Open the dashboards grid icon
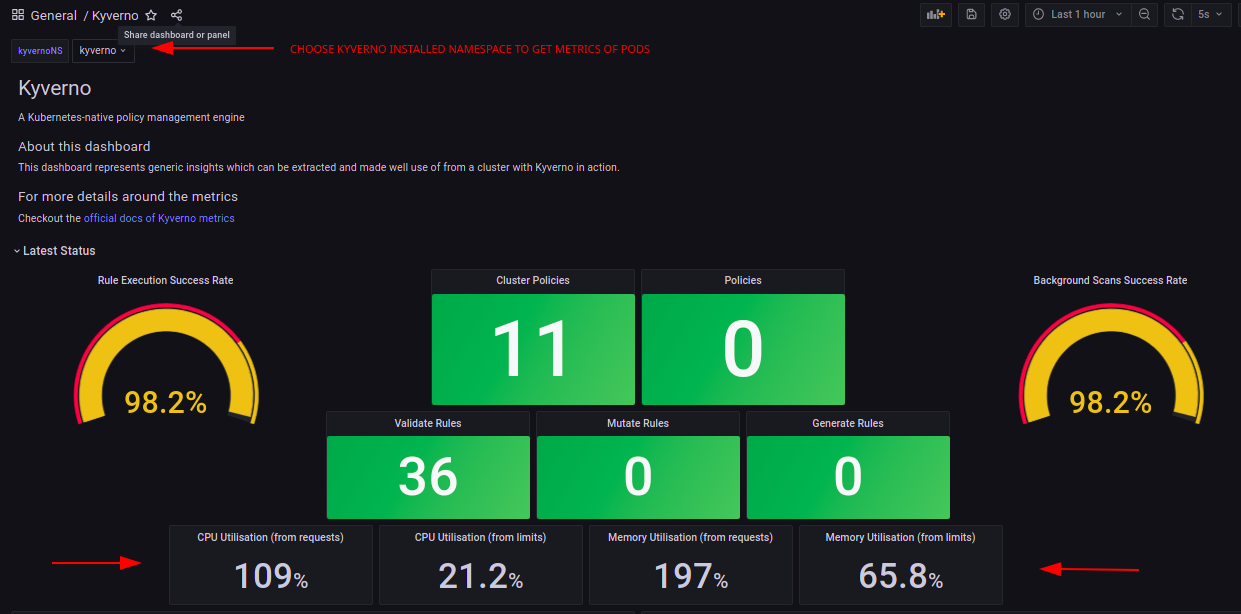 click(18, 15)
